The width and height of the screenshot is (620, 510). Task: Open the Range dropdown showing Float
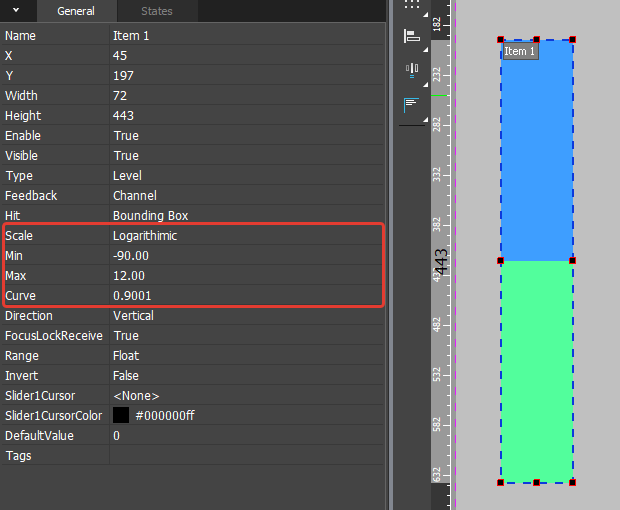(246, 356)
